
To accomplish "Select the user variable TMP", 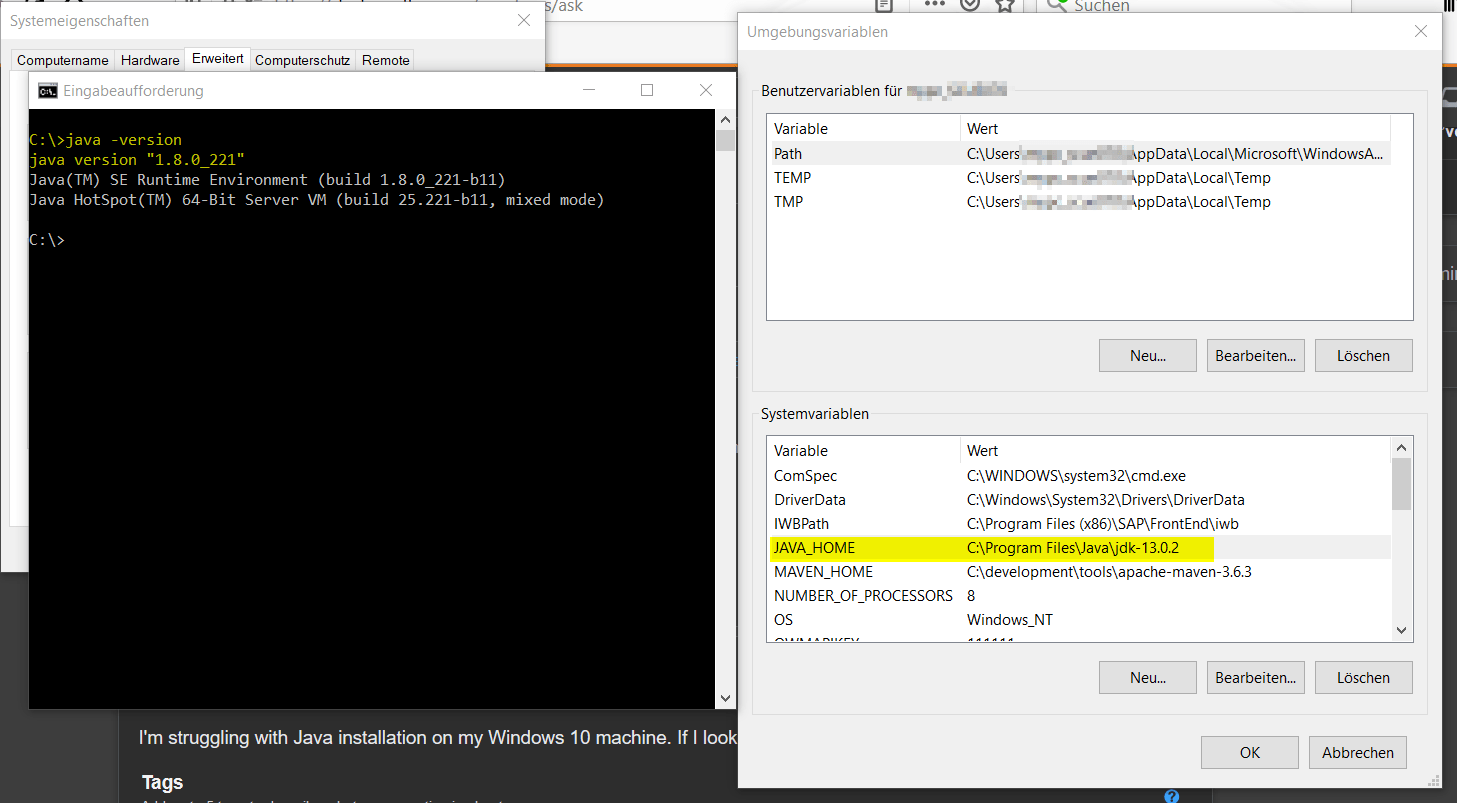I will pyautogui.click(x=1079, y=201).
